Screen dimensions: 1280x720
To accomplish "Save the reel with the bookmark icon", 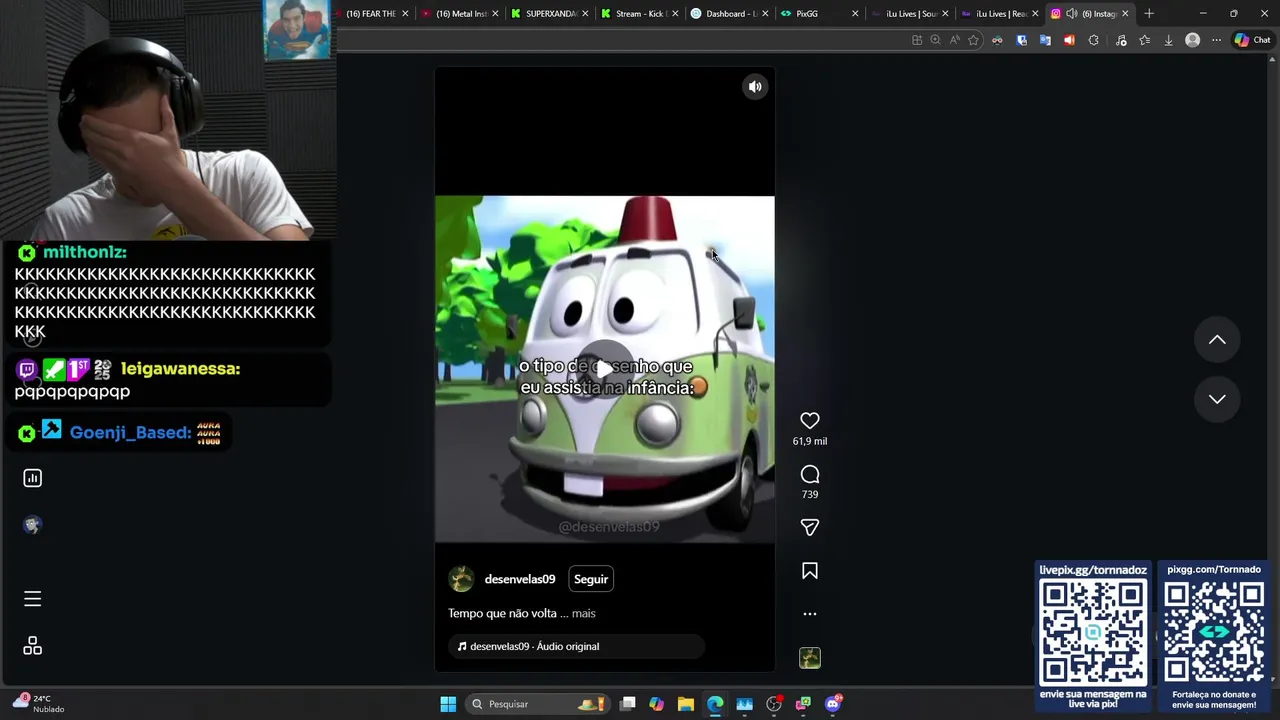I will 810,570.
